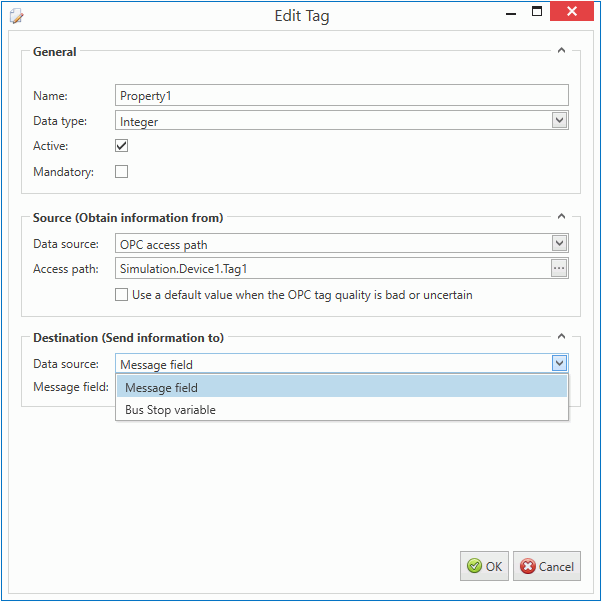Collapse the General section chevron
Viewport: 602px width, 602px height.
561,50
